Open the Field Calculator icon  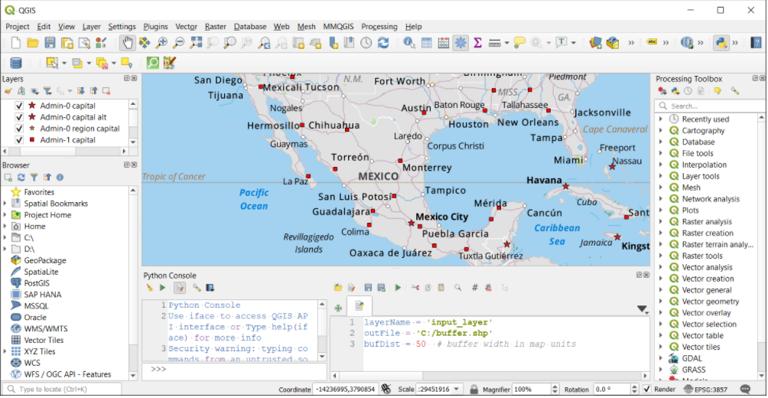[444, 43]
